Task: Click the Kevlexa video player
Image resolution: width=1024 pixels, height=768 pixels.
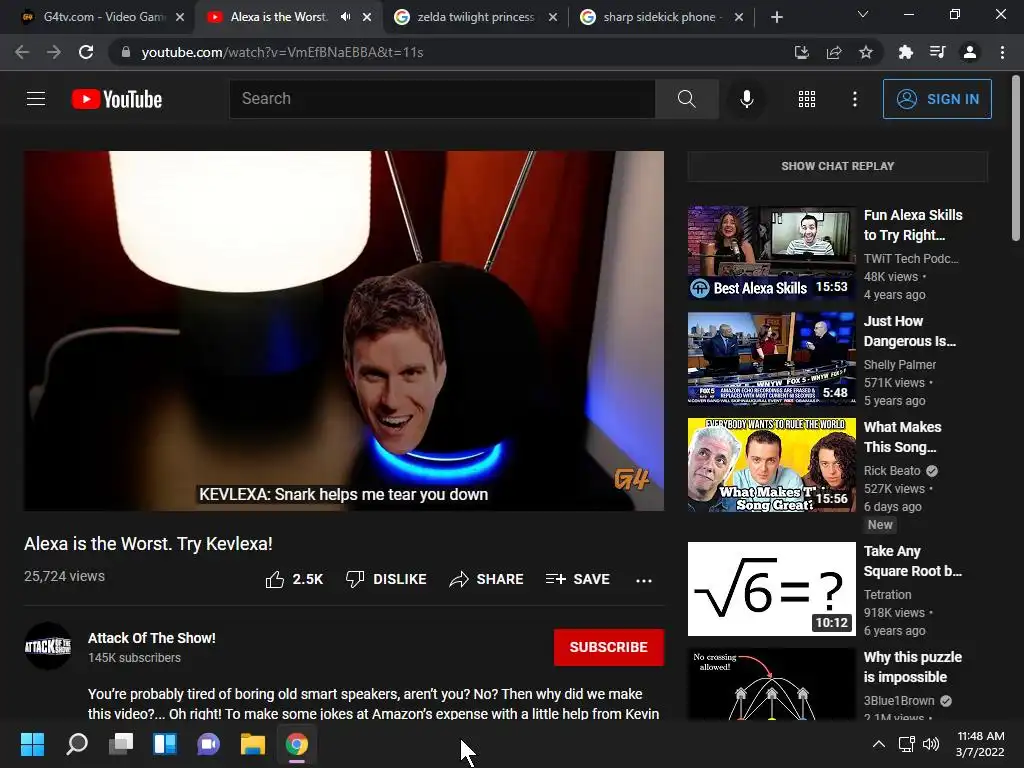Action: [x=344, y=330]
